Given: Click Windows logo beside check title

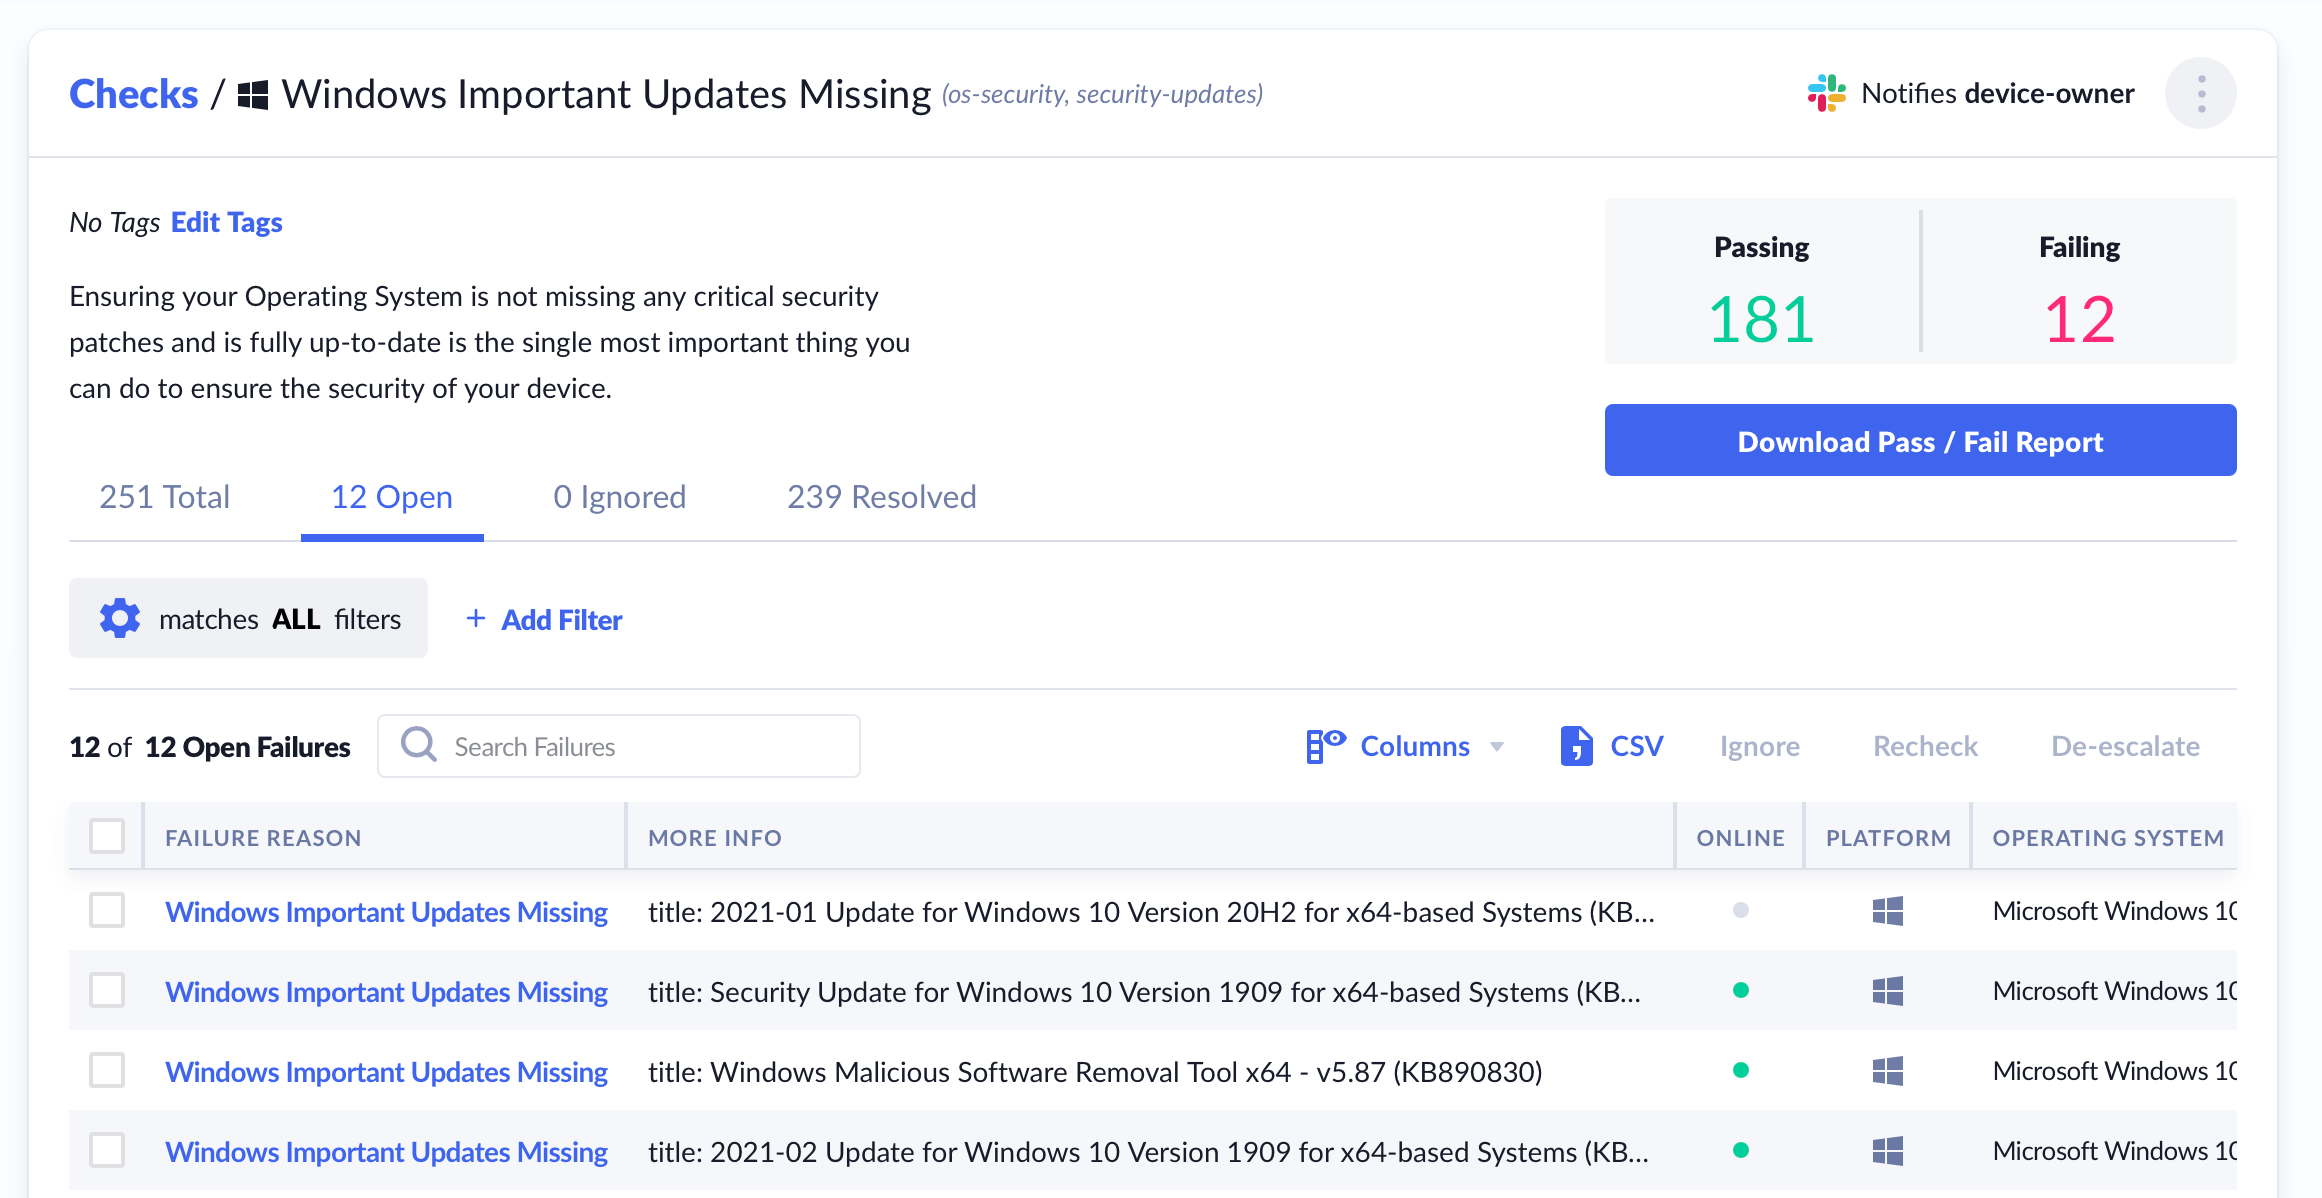Looking at the screenshot, I should click(x=253, y=95).
